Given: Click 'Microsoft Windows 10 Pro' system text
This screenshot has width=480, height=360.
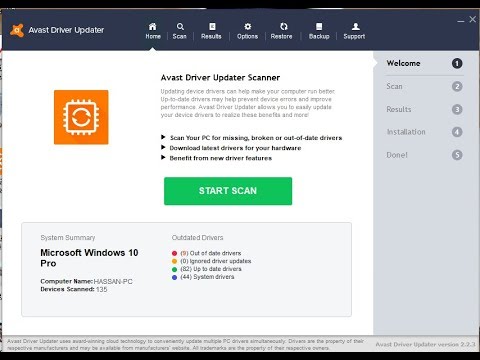Looking at the screenshot, I should [89, 258].
